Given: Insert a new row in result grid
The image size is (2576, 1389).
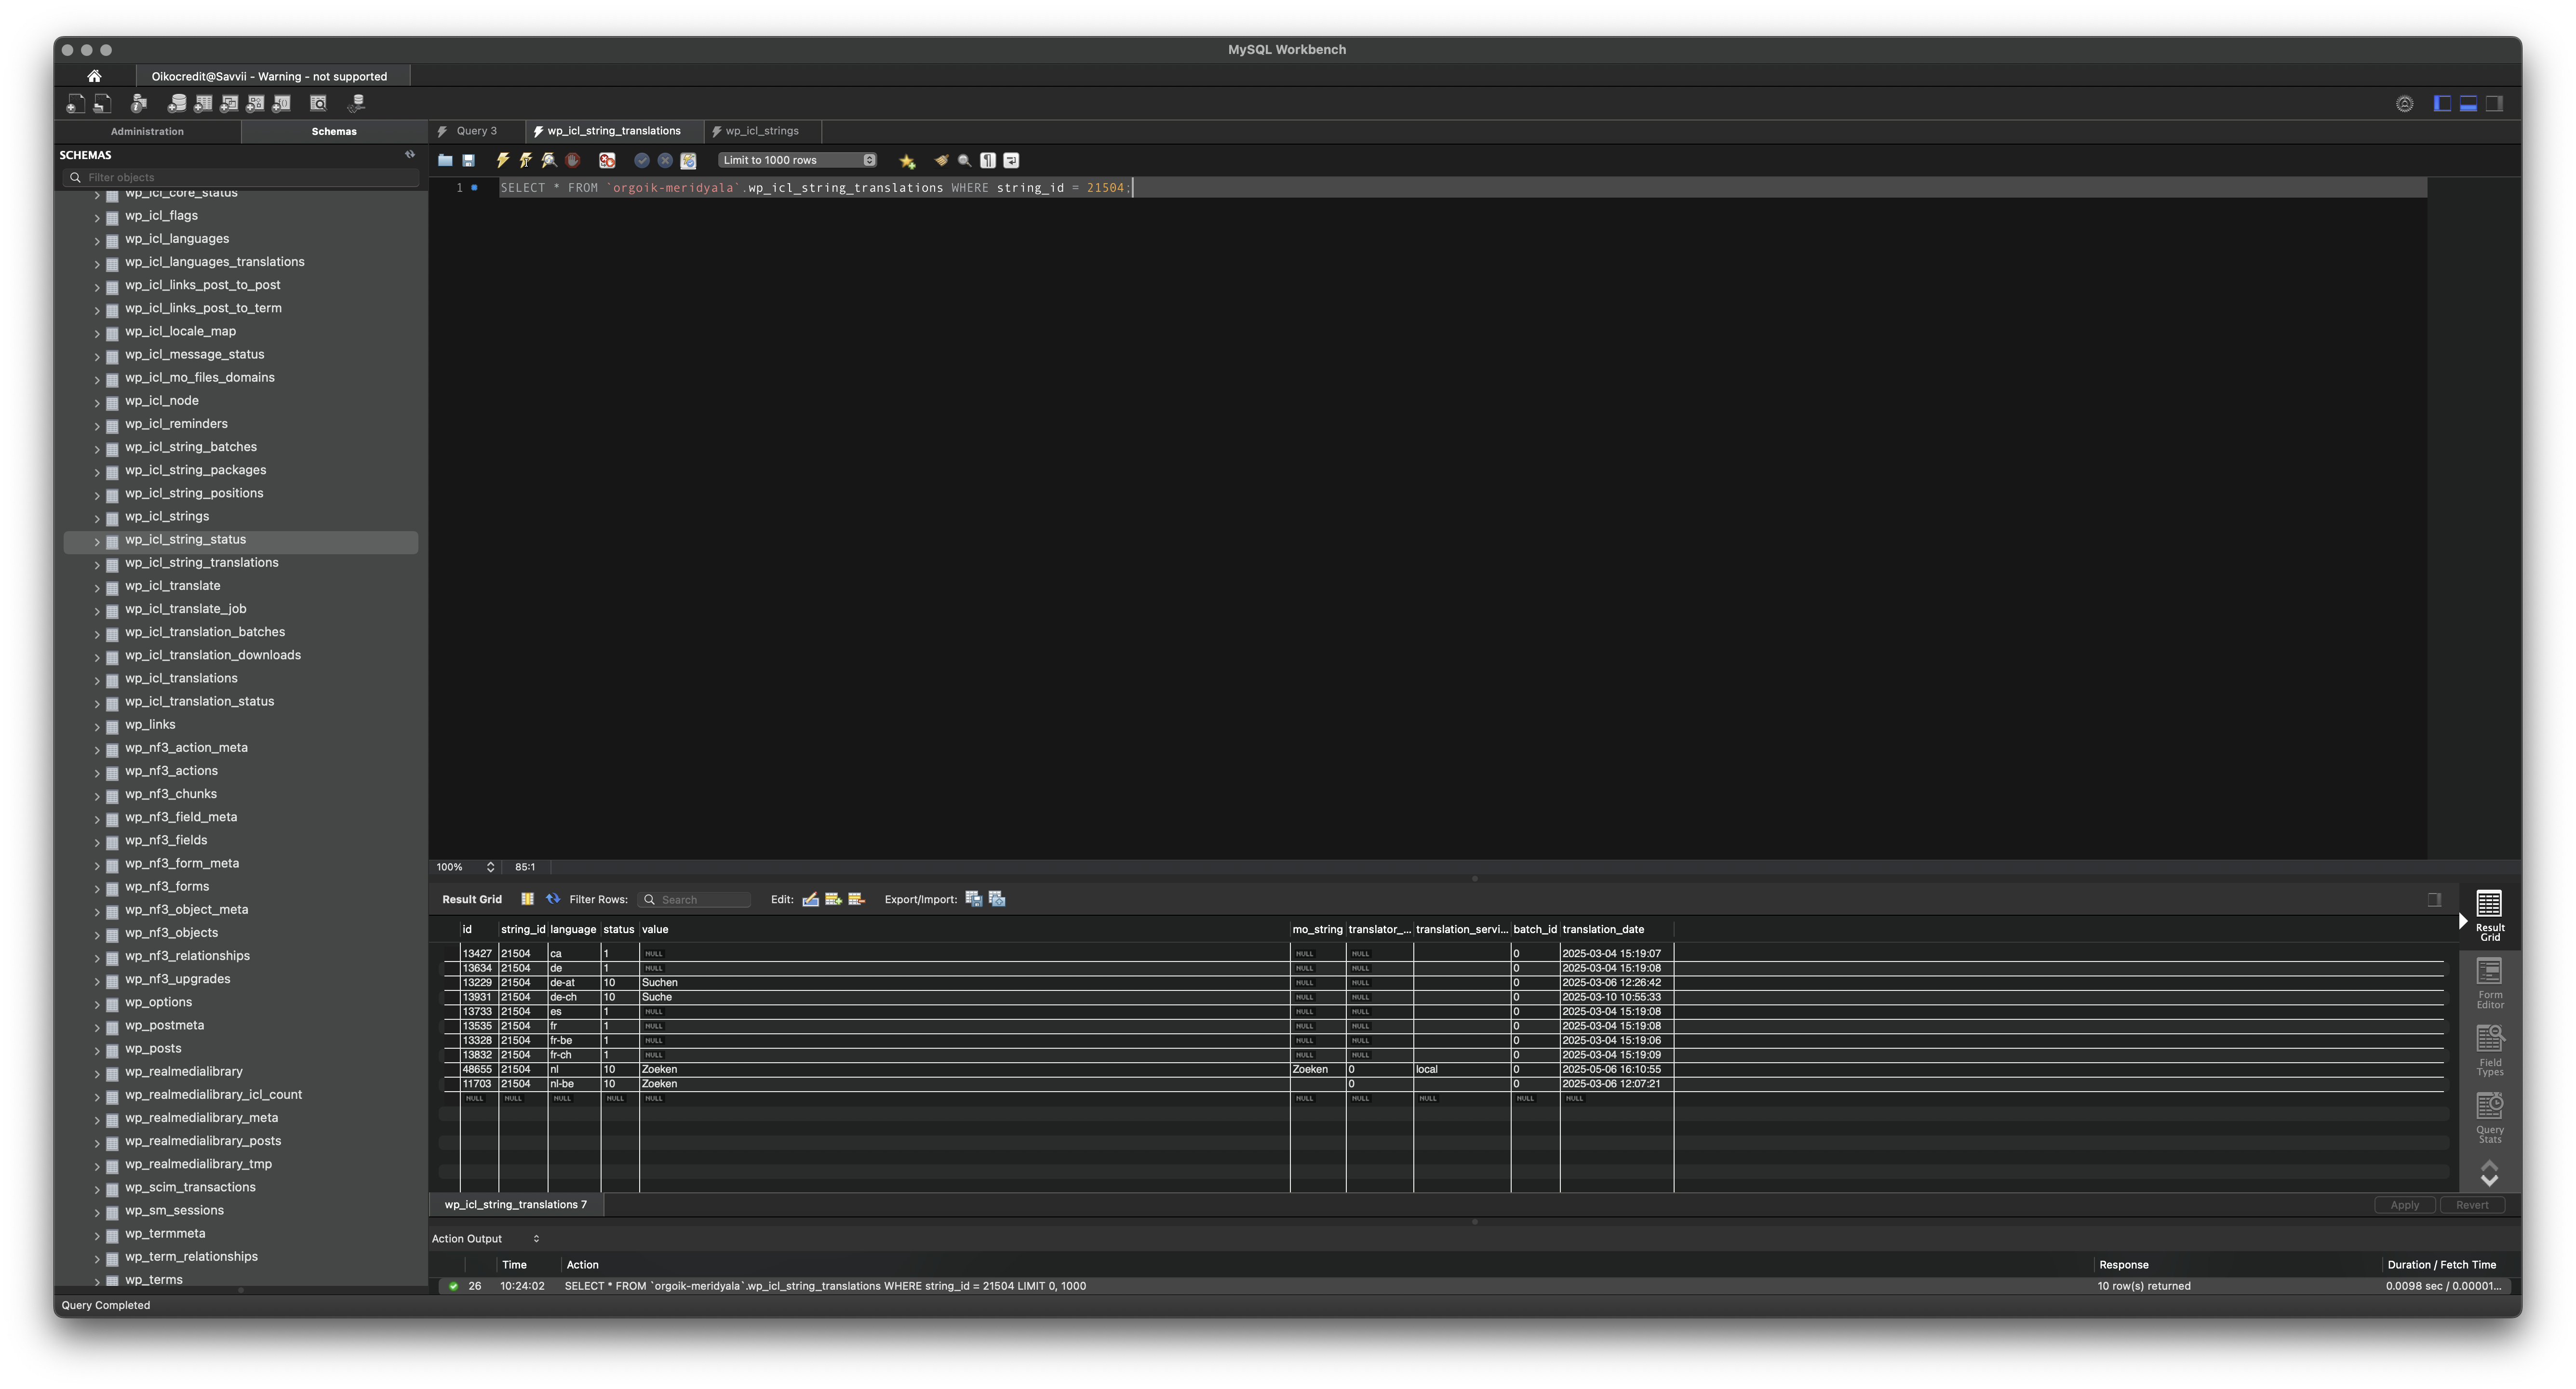Looking at the screenshot, I should tap(833, 899).
